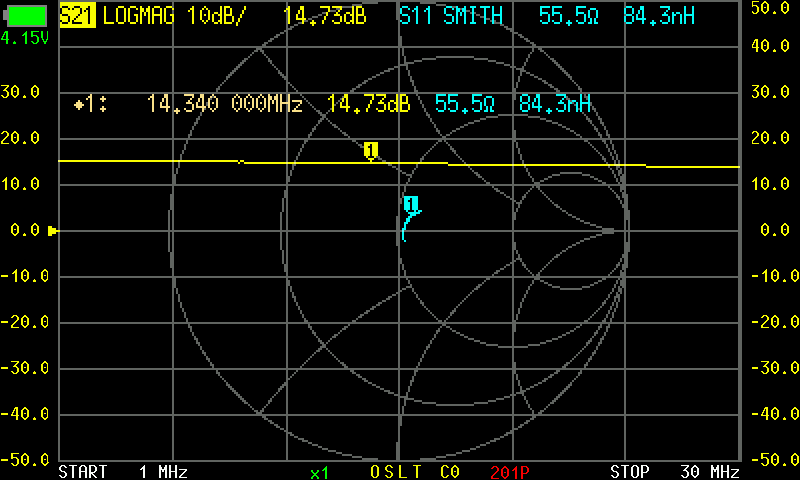Click the right axis 20.0 scale label

click(x=770, y=139)
